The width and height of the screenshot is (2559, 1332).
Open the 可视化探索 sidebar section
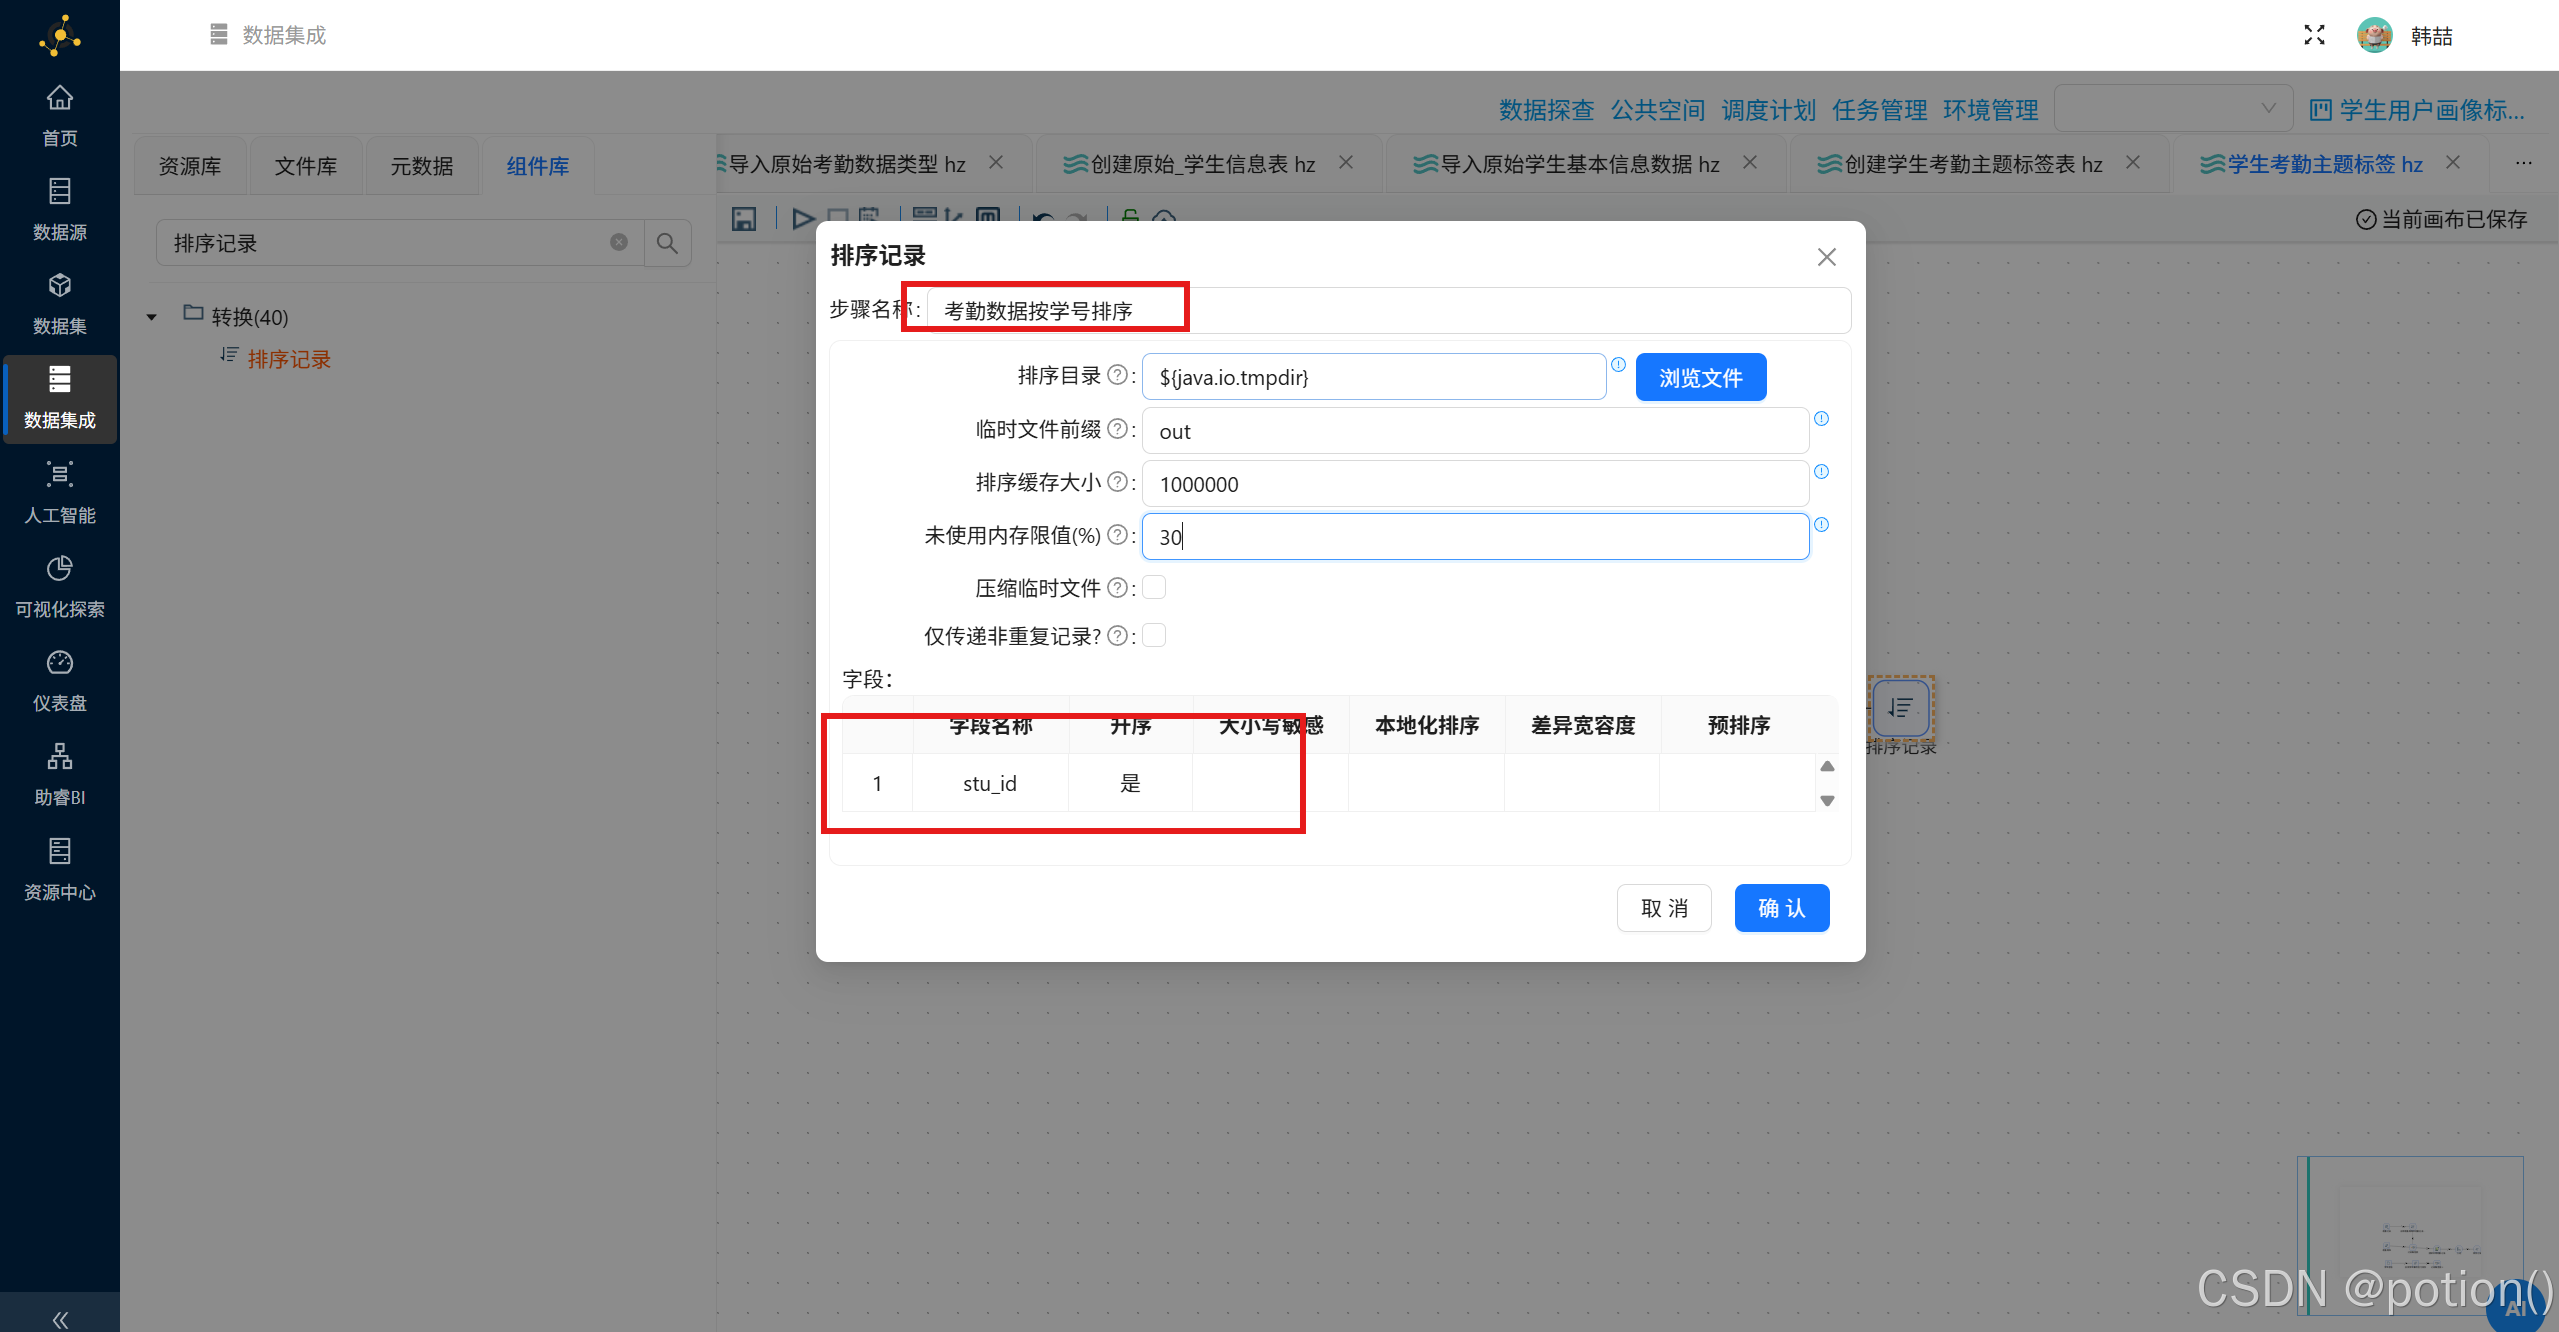(60, 588)
